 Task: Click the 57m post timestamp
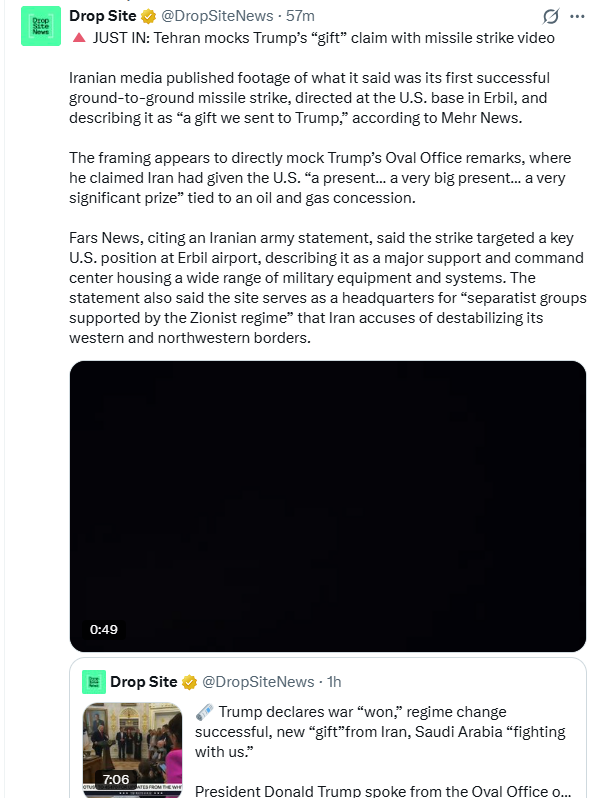point(300,17)
